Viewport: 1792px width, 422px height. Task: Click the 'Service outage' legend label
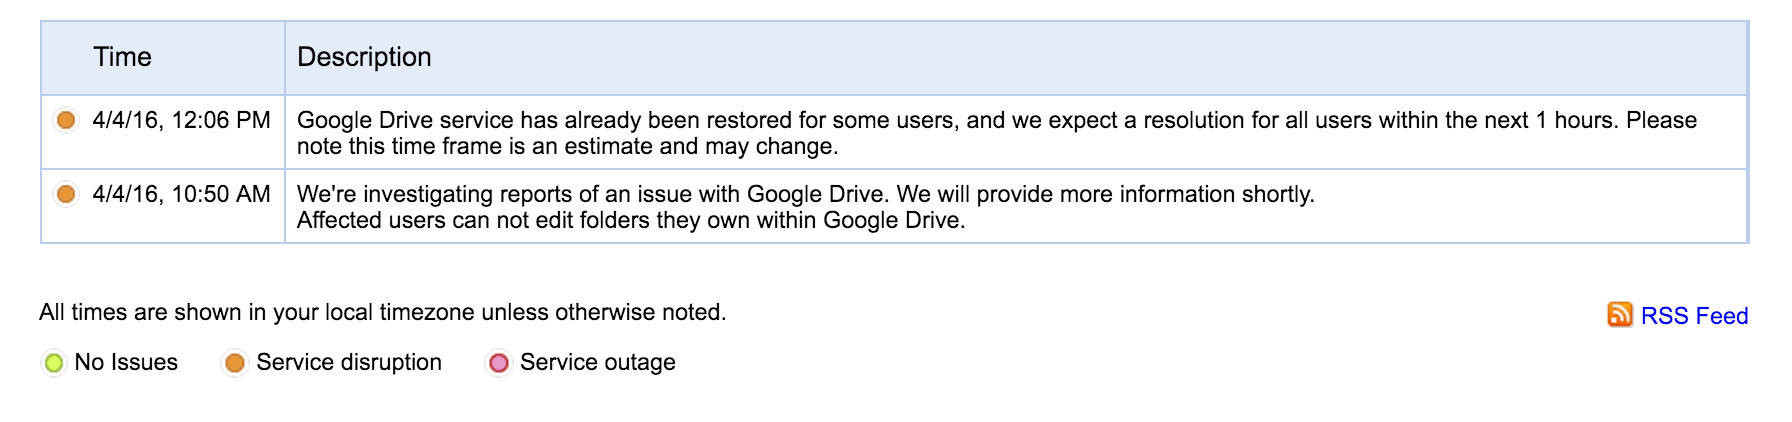[597, 362]
